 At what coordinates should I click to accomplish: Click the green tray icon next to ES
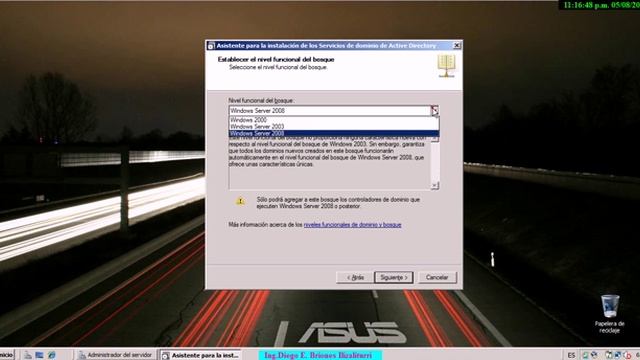[x=585, y=356]
